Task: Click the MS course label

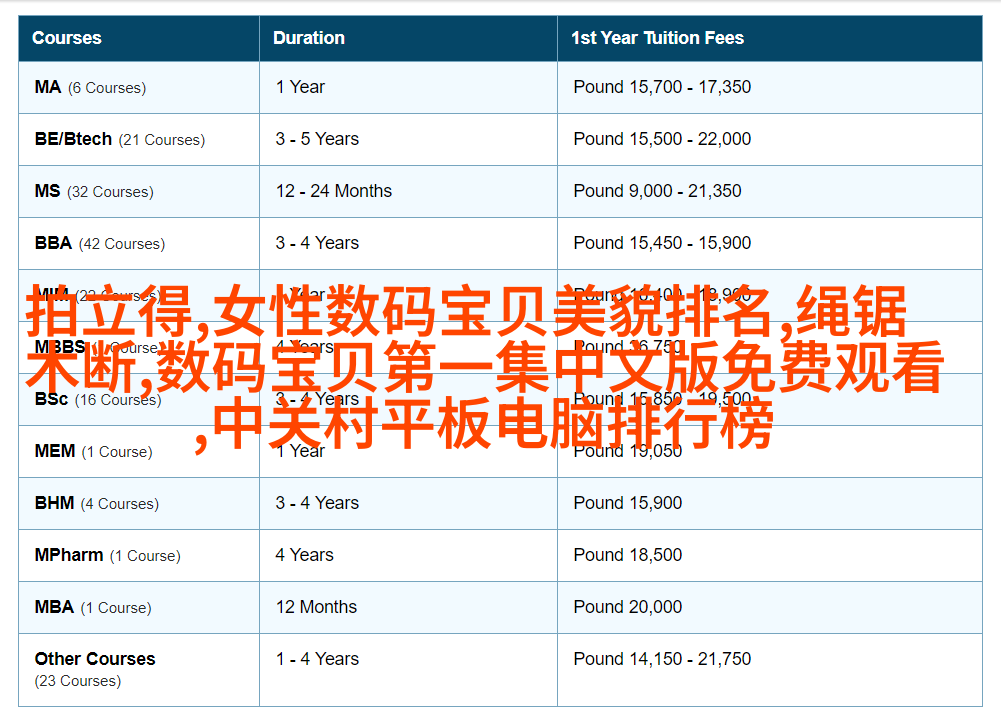Action: pyautogui.click(x=48, y=191)
